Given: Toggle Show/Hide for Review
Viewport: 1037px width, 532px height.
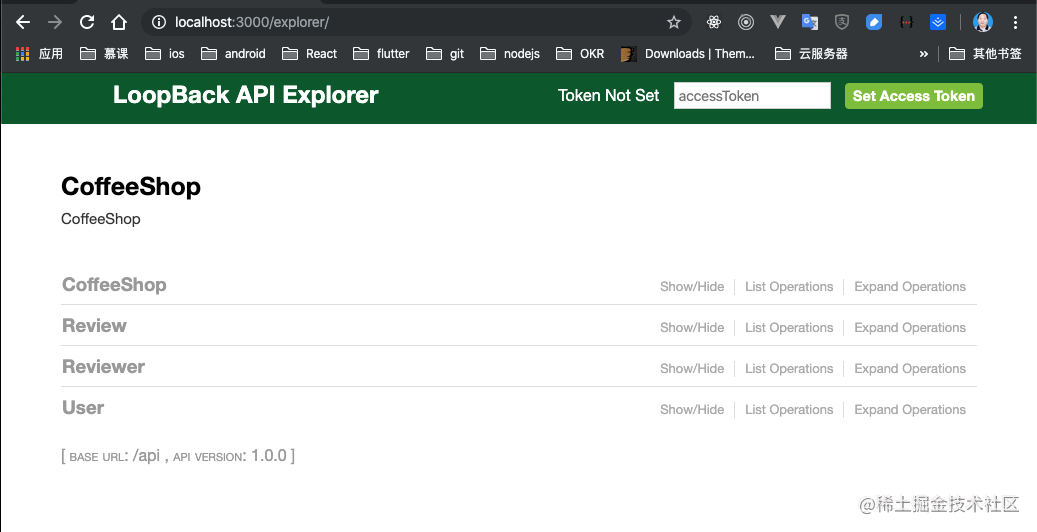Looking at the screenshot, I should 692,328.
